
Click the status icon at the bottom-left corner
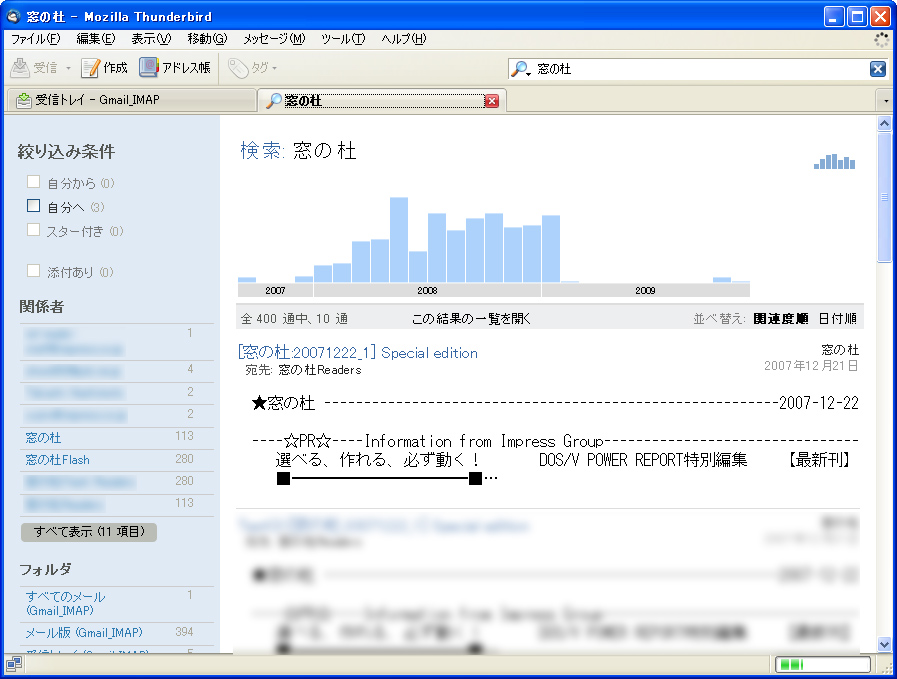point(12,663)
